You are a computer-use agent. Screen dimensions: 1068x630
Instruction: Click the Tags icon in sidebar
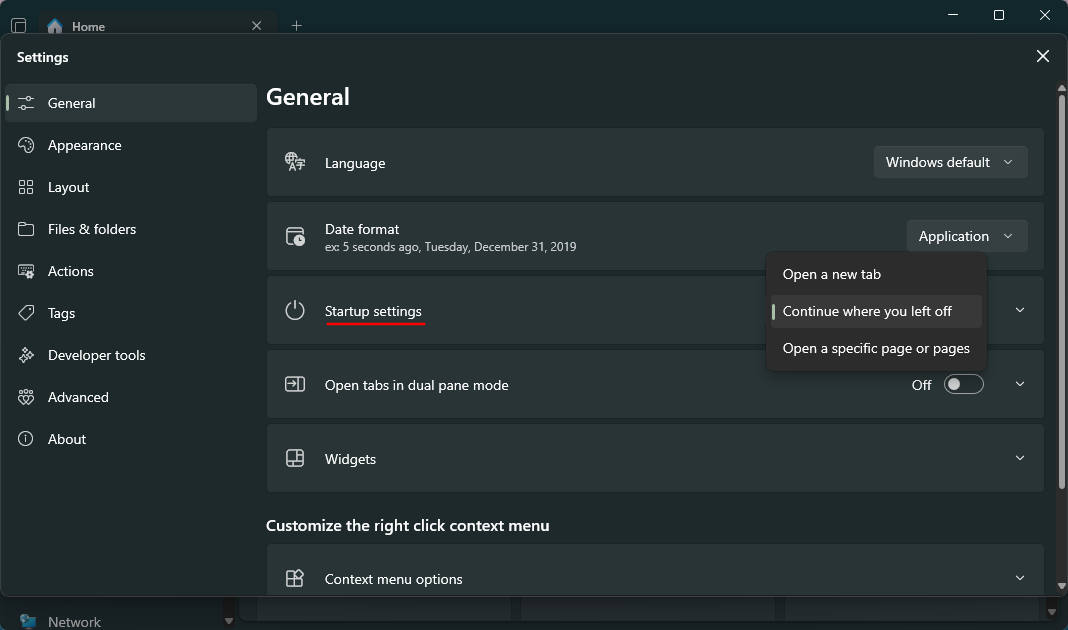(x=27, y=313)
